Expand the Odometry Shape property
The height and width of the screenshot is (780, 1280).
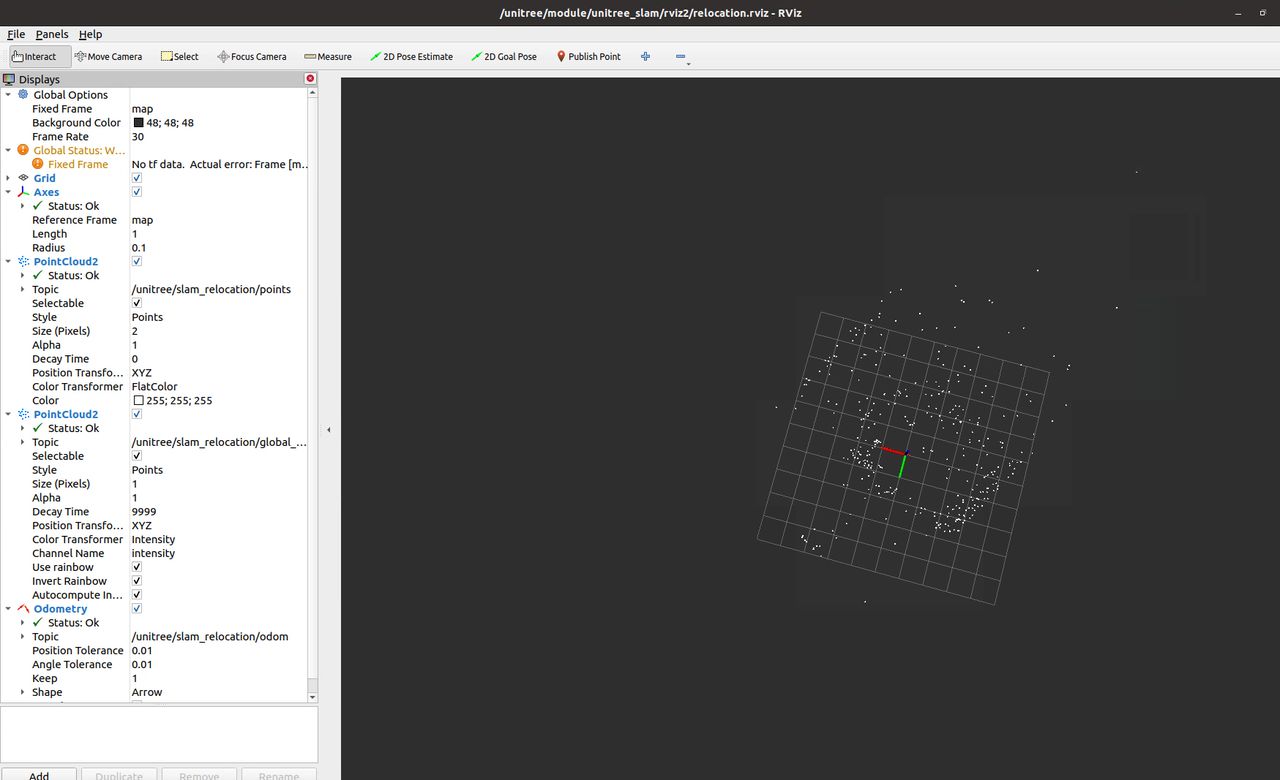pyautogui.click(x=23, y=692)
